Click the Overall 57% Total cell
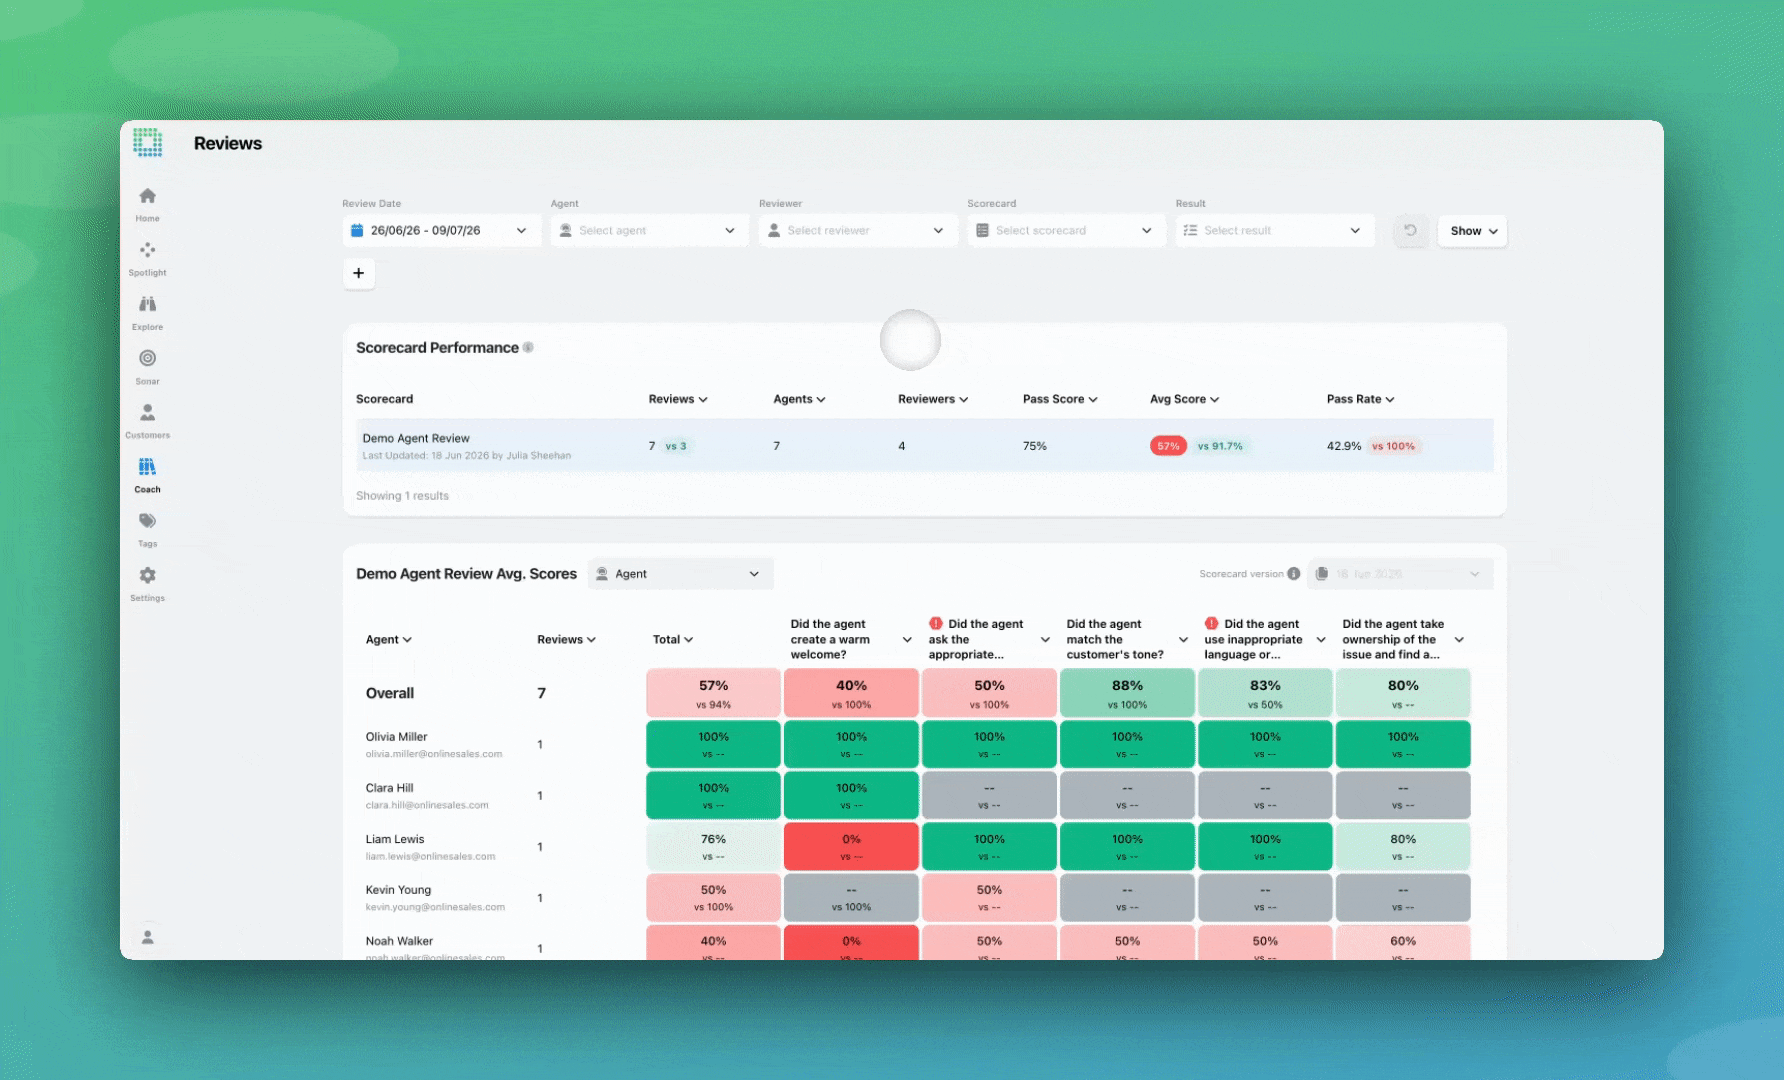Screen dimensions: 1784x1080 coord(713,693)
